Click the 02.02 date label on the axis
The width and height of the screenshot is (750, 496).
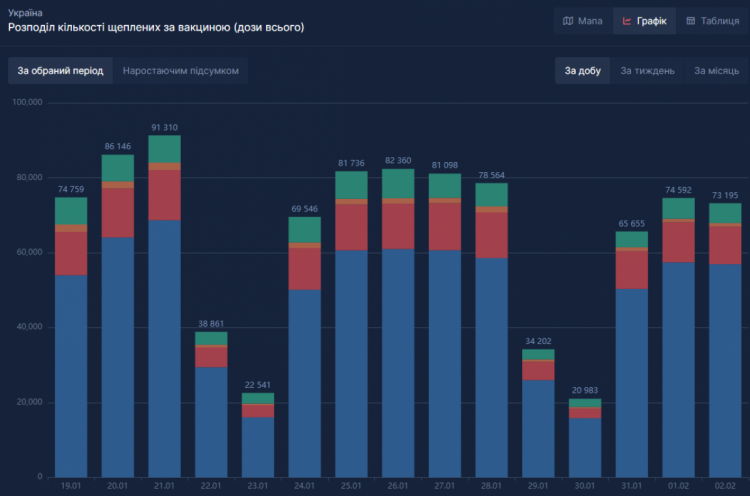[x=725, y=487]
